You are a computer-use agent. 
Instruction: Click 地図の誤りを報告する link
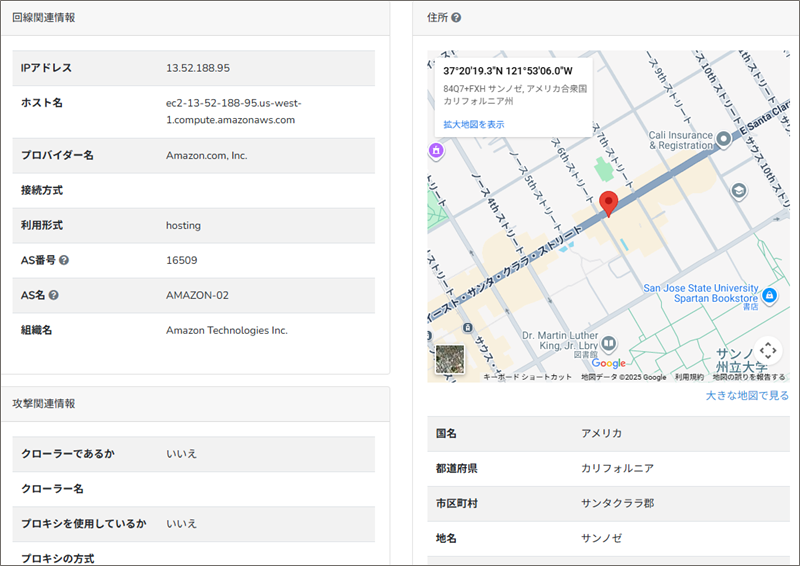[749, 377]
